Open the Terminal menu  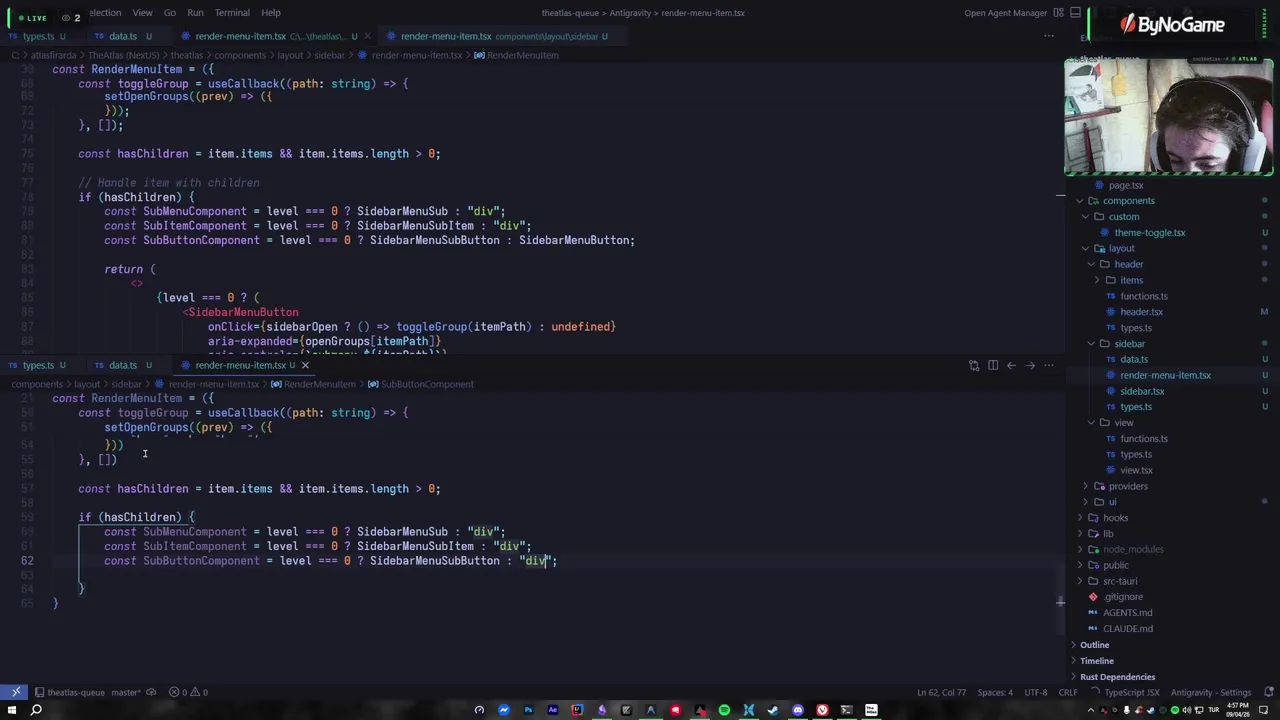(232, 13)
